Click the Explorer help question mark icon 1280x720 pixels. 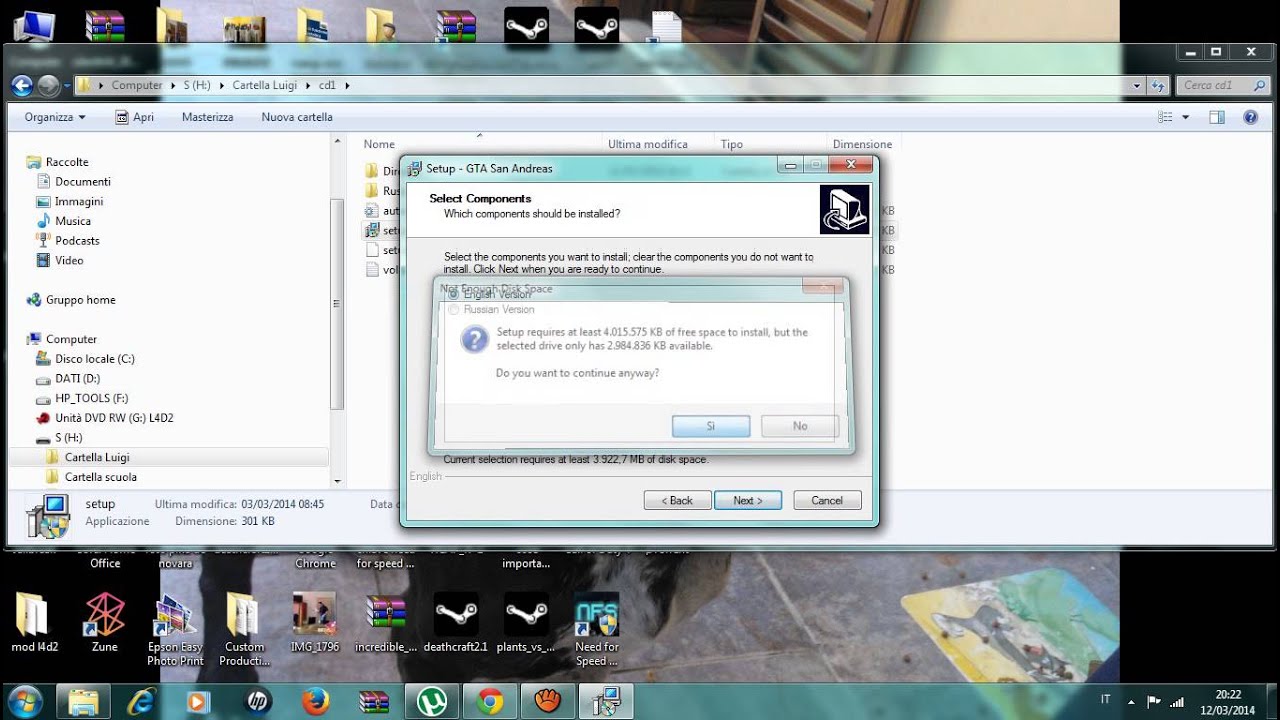[1250, 117]
